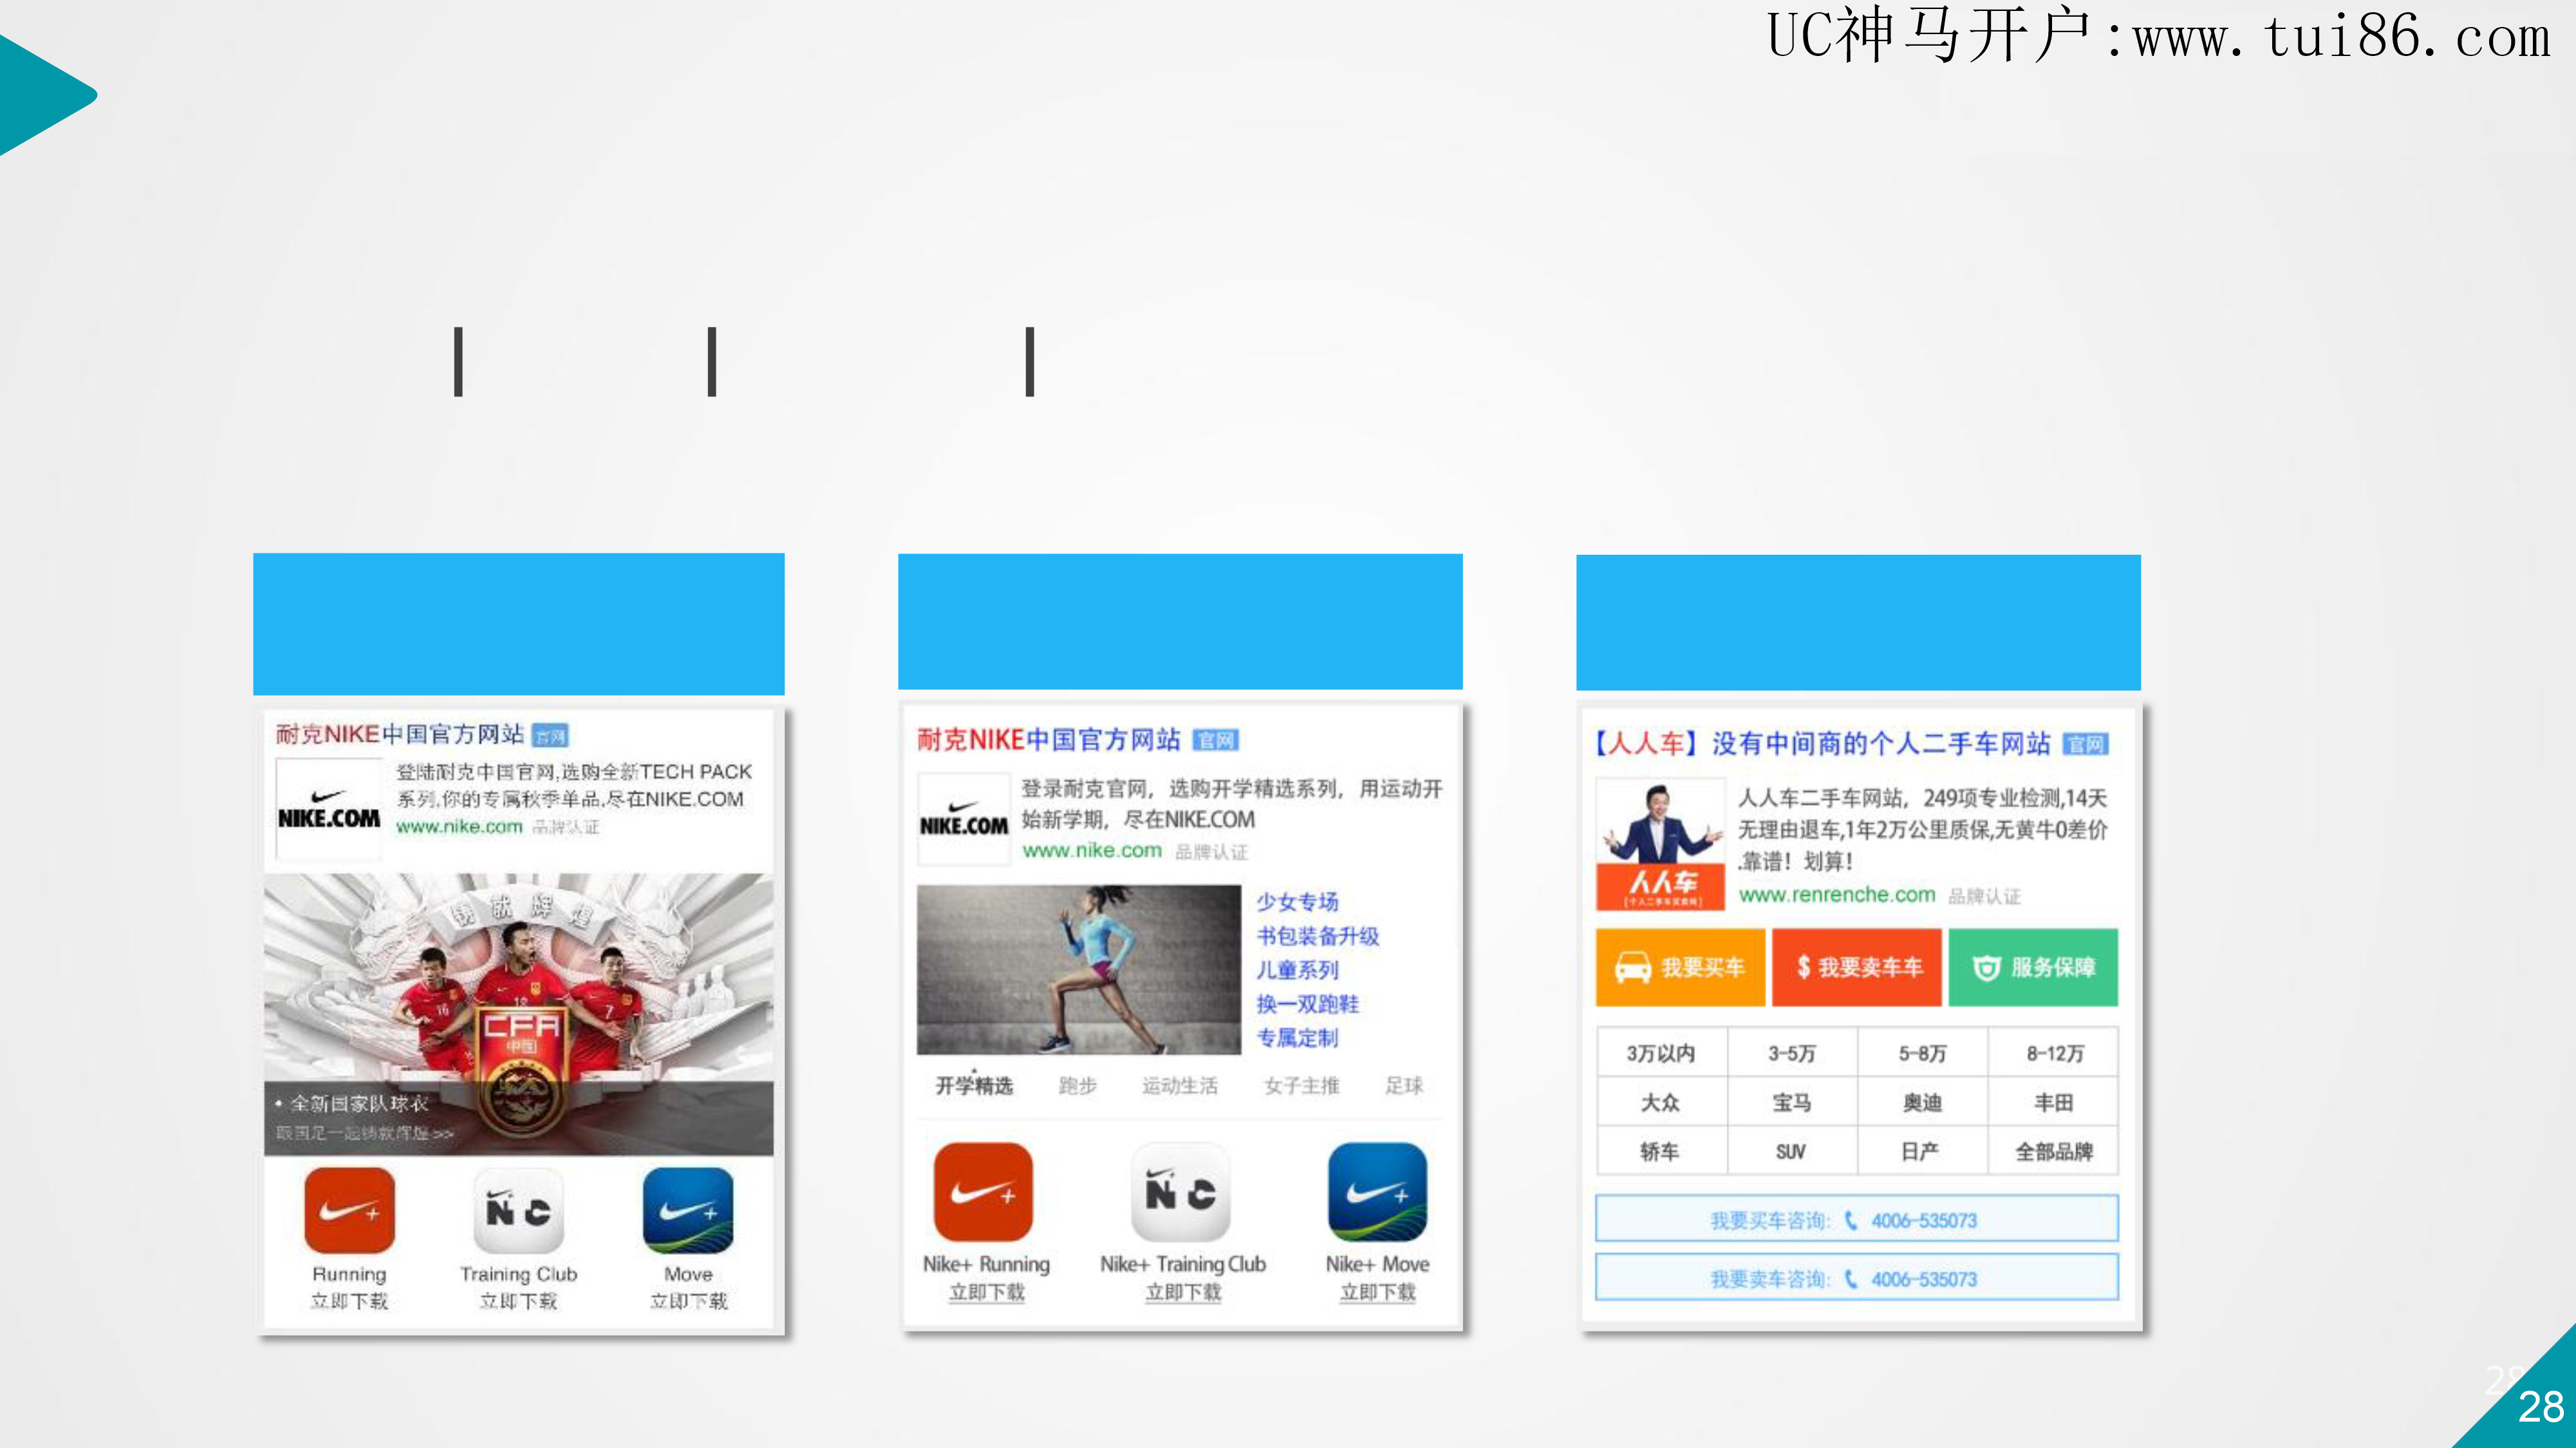The width and height of the screenshot is (2576, 1448).
Task: Click the 立即下载 link under Nike+ Move
Action: [x=1378, y=1292]
